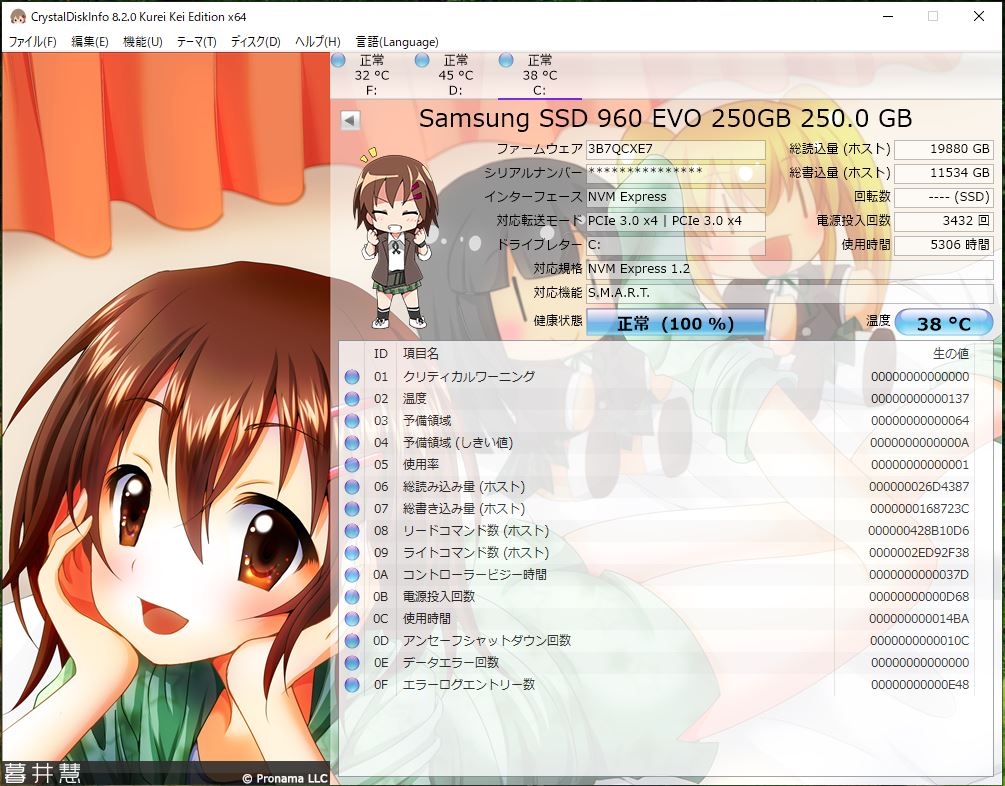The height and width of the screenshot is (786, 1005).
Task: Select the C: drive 38 °C tab
Action: pyautogui.click(x=540, y=76)
